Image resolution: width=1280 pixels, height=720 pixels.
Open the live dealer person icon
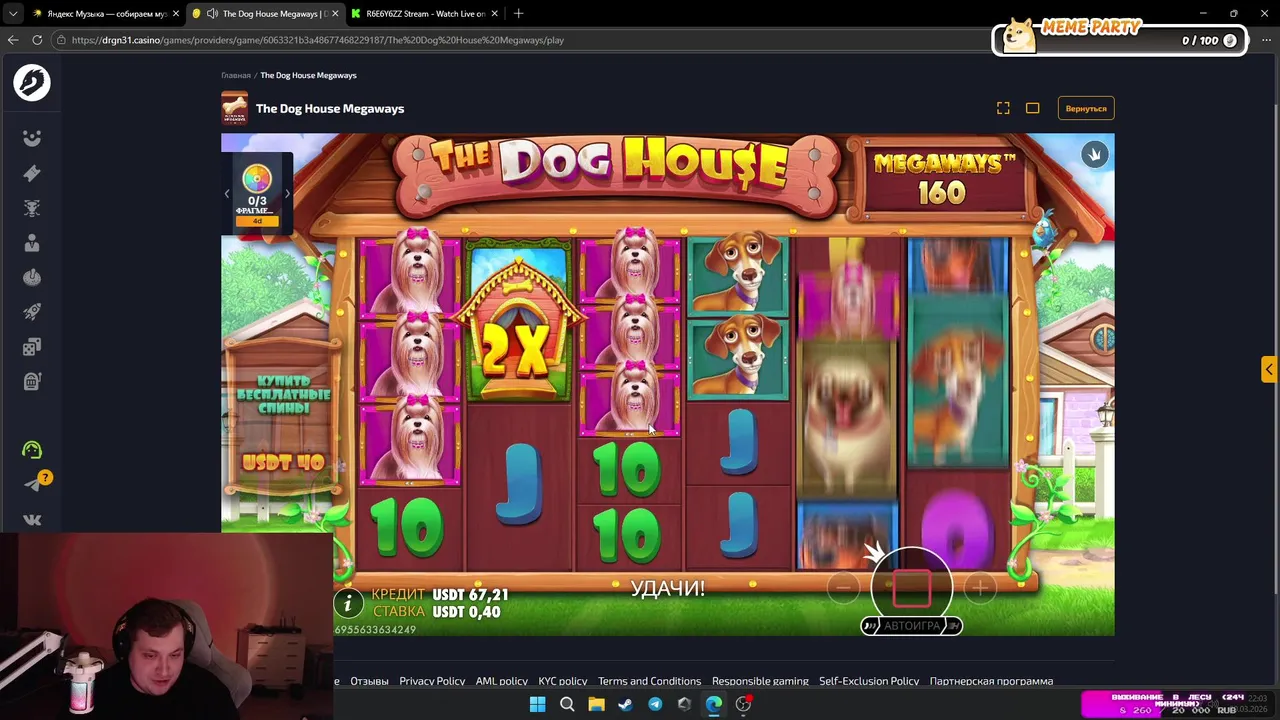coord(32,243)
